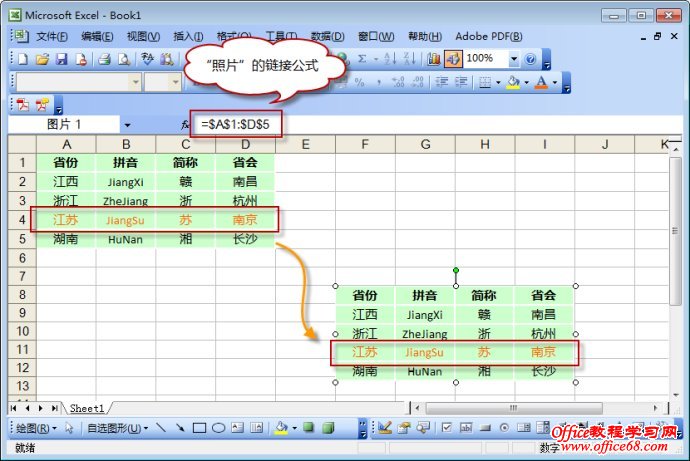Screen dimensions: 690x461
Task: Apply the Percent style icon
Action: (360, 82)
